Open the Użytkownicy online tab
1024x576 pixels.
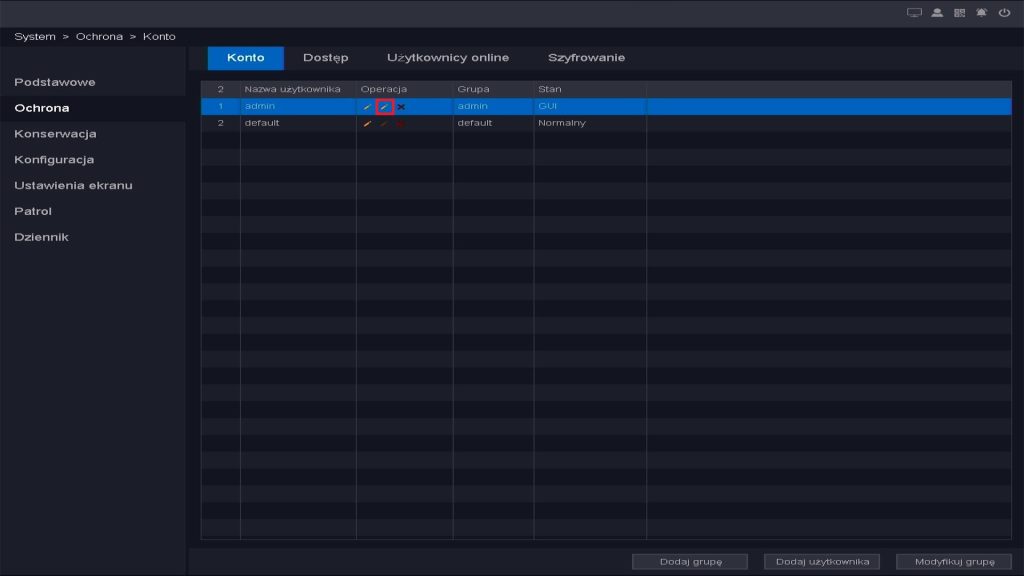click(447, 58)
